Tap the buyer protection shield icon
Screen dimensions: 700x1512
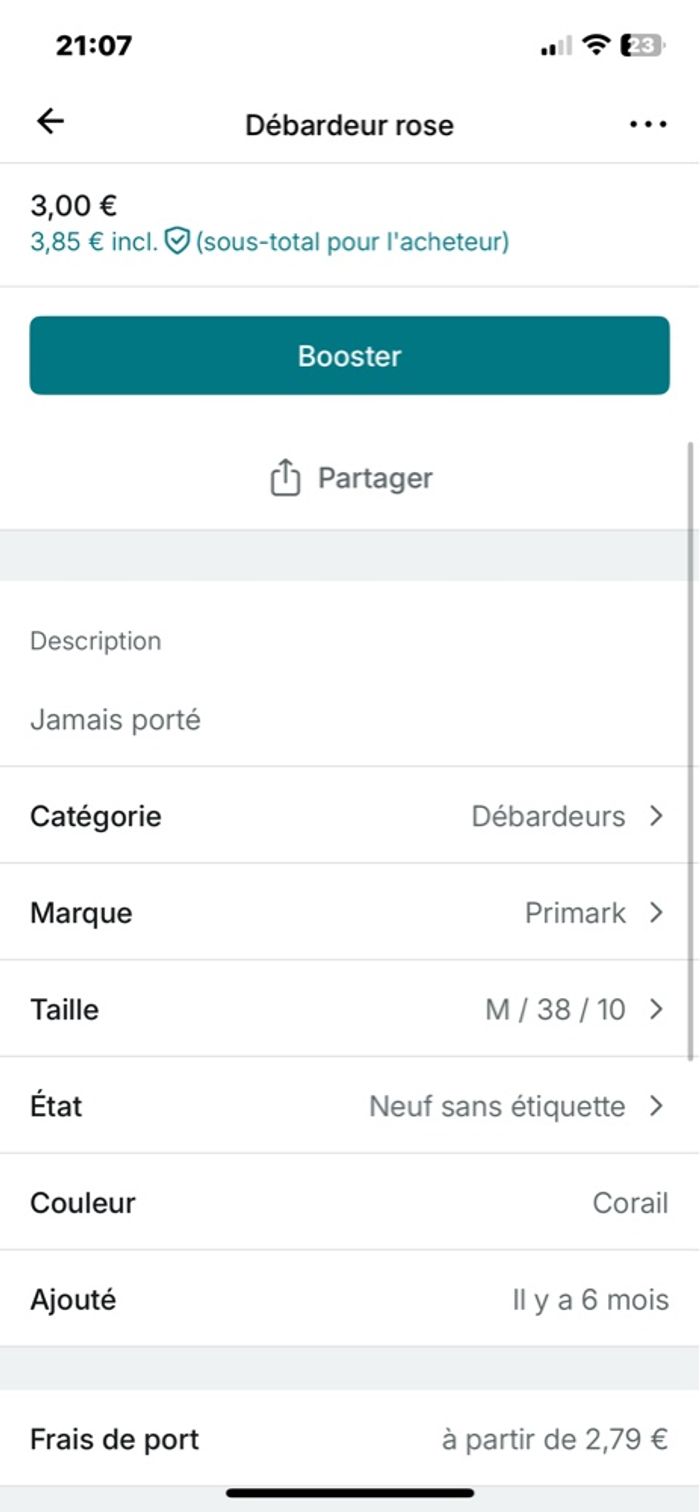[177, 241]
